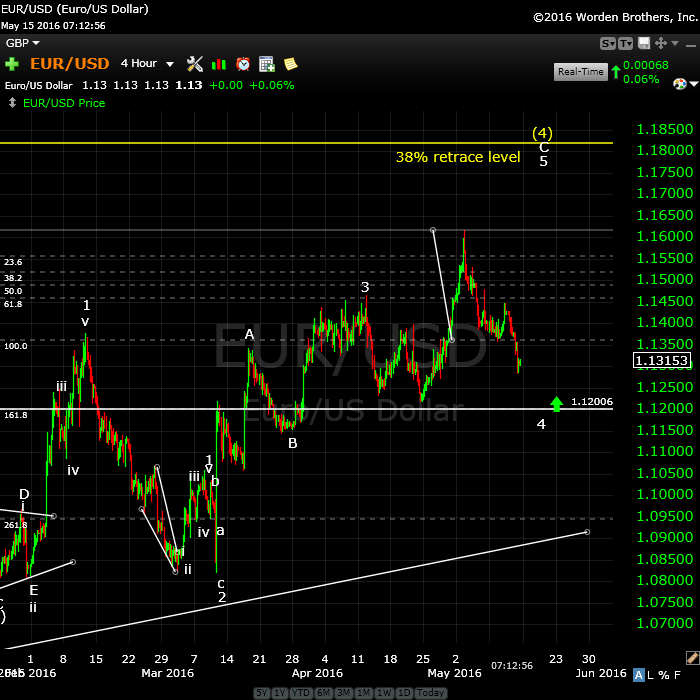Select the 1M range button
The height and width of the screenshot is (700, 700).
click(x=363, y=692)
